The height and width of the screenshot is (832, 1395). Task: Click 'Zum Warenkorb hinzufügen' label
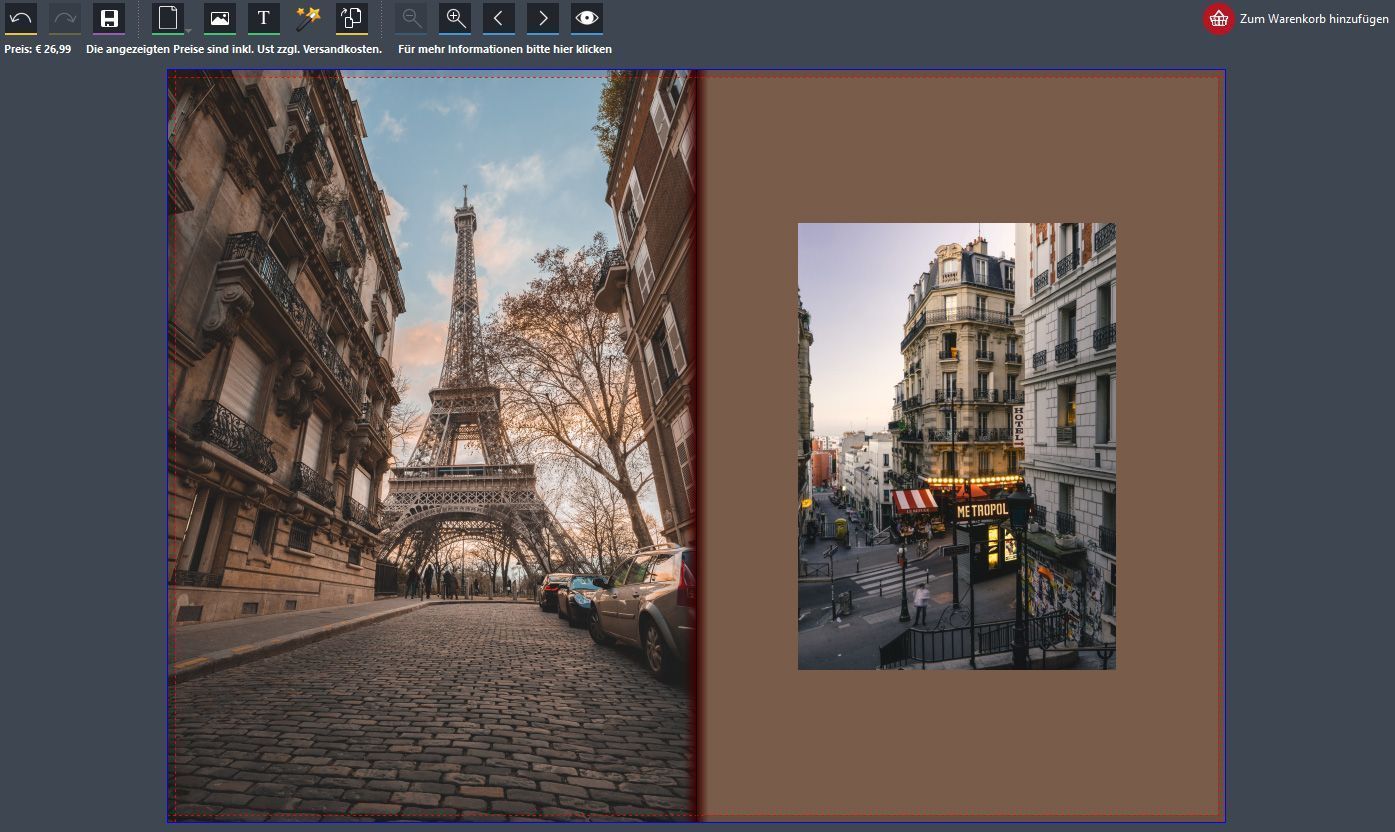[x=1314, y=19]
